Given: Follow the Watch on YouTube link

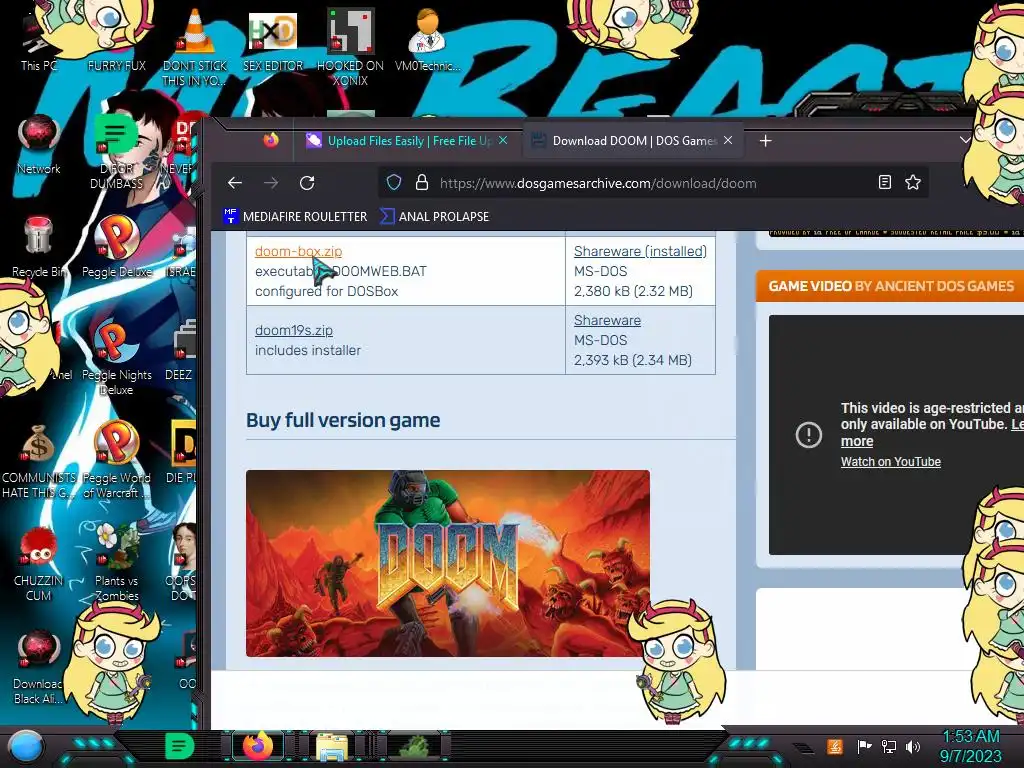Looking at the screenshot, I should (891, 462).
